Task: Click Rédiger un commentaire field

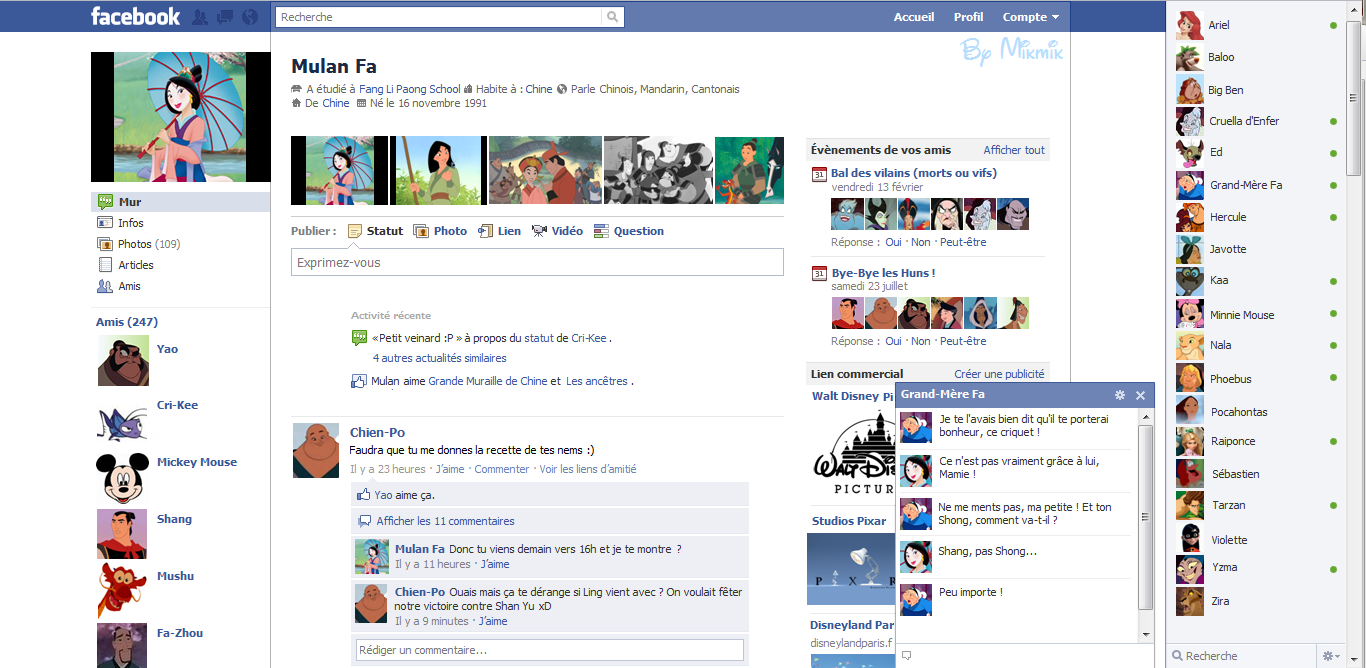Action: pyautogui.click(x=550, y=650)
